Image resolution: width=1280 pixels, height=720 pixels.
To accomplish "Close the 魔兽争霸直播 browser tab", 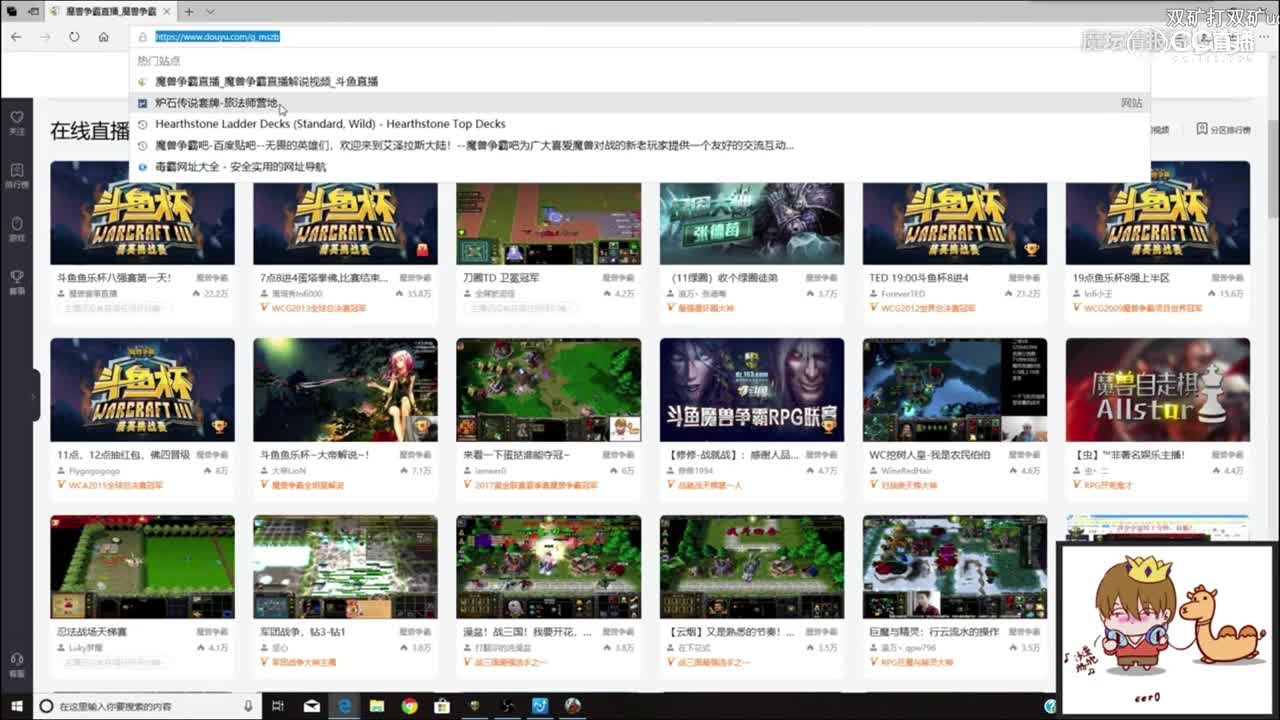I will (166, 11).
